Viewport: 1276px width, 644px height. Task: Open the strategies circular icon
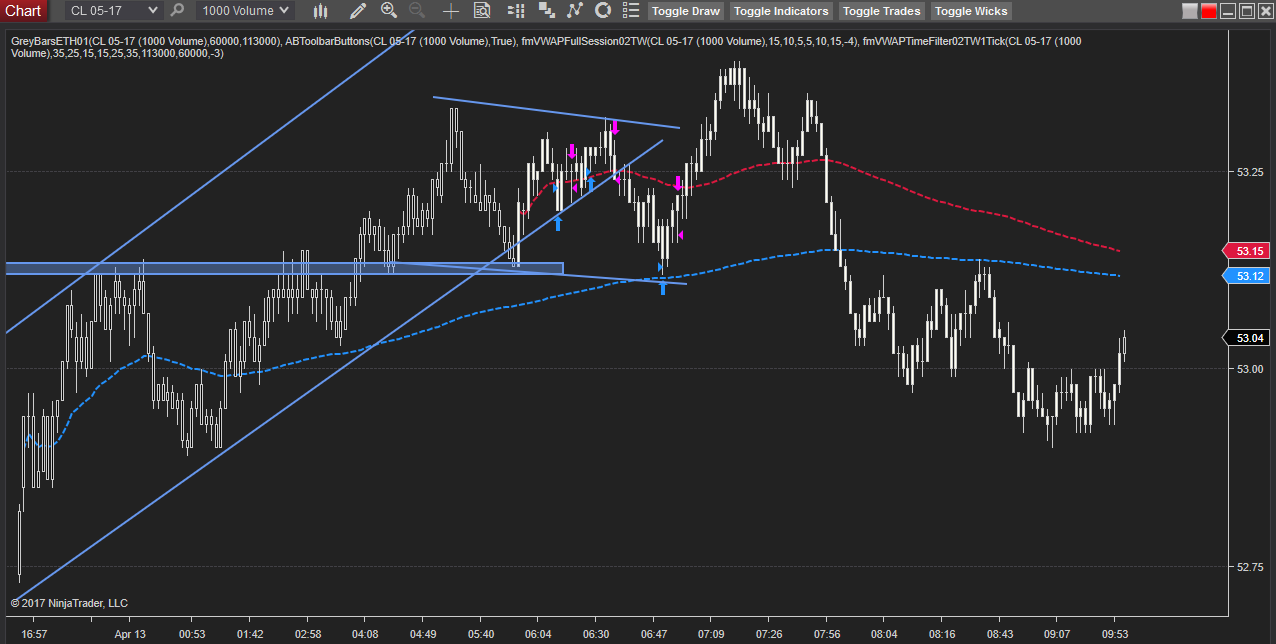[602, 11]
